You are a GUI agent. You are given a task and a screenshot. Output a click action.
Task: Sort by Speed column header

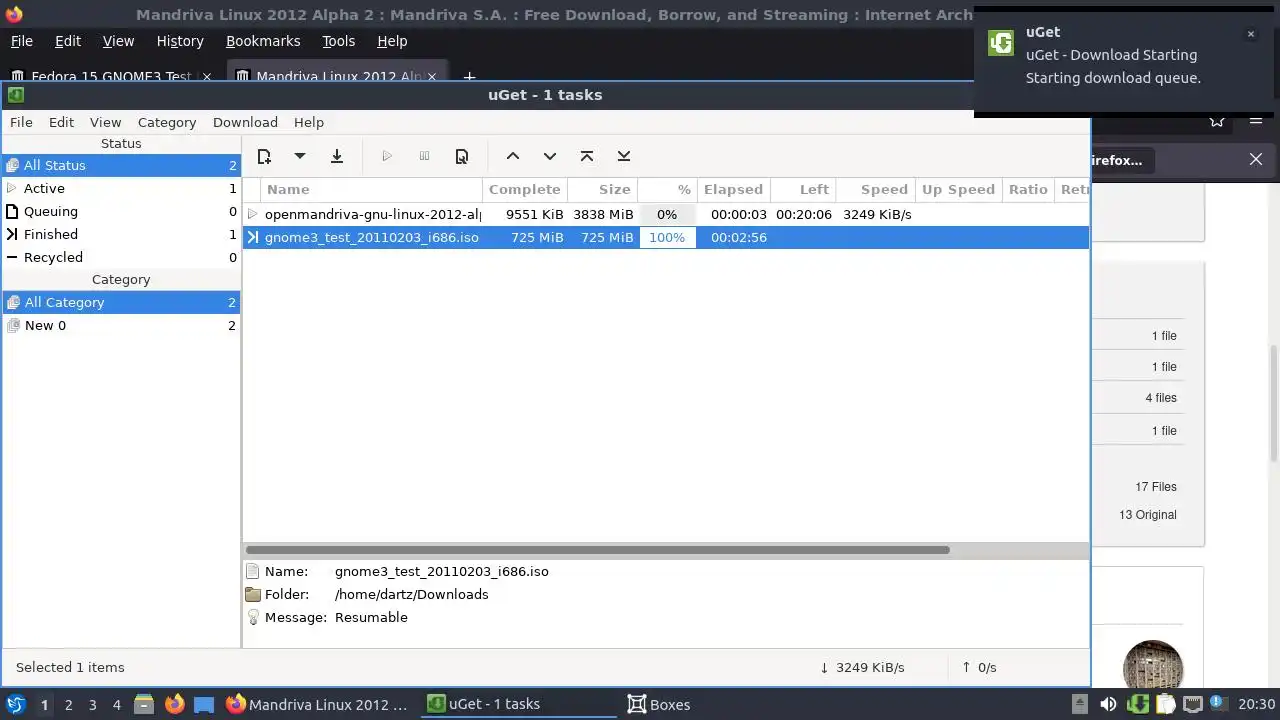click(x=875, y=189)
